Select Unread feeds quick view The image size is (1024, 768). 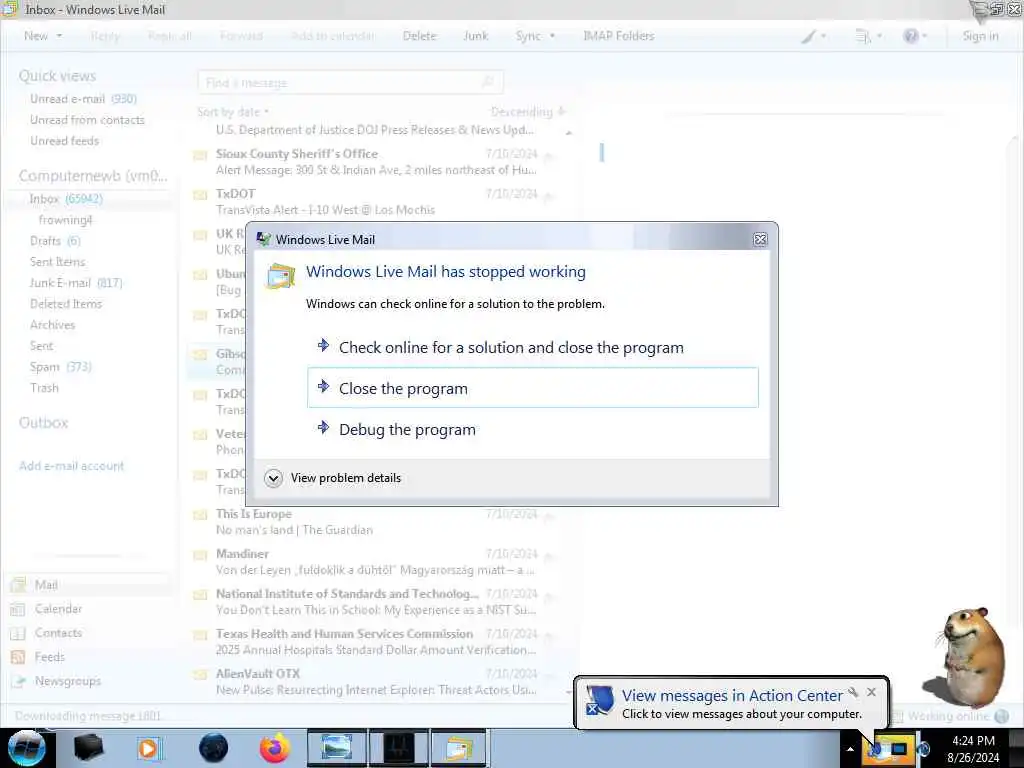click(64, 141)
